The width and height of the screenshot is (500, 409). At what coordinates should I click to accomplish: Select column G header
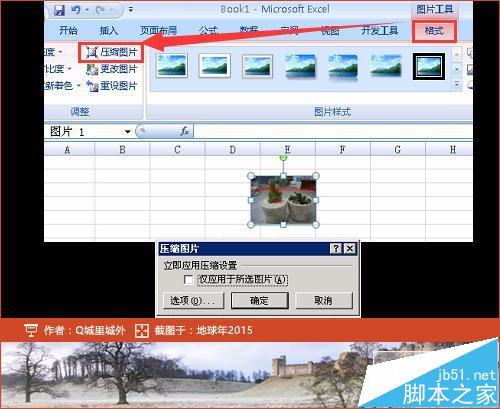point(398,150)
